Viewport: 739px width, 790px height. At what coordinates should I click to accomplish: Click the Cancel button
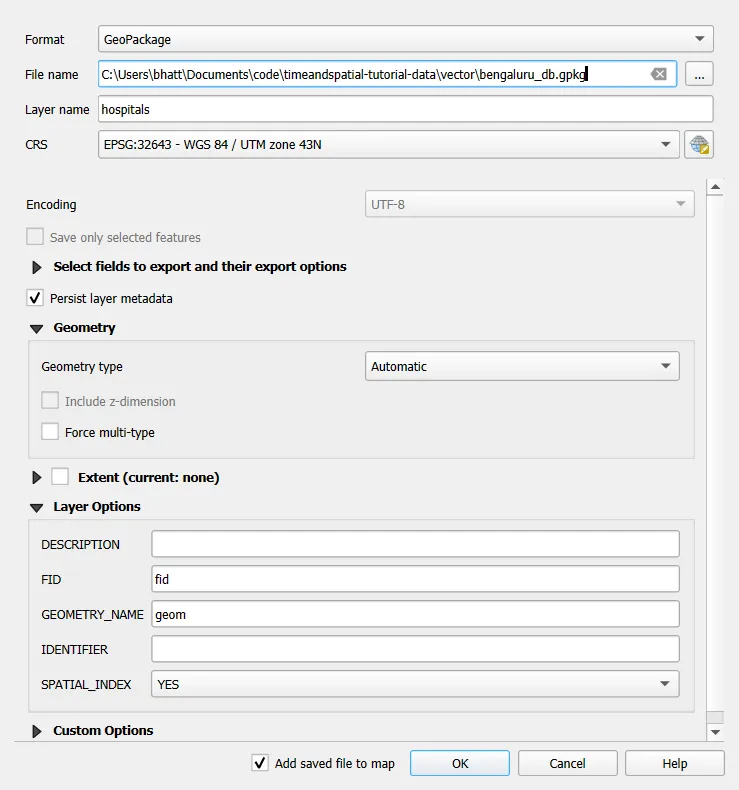(x=567, y=763)
